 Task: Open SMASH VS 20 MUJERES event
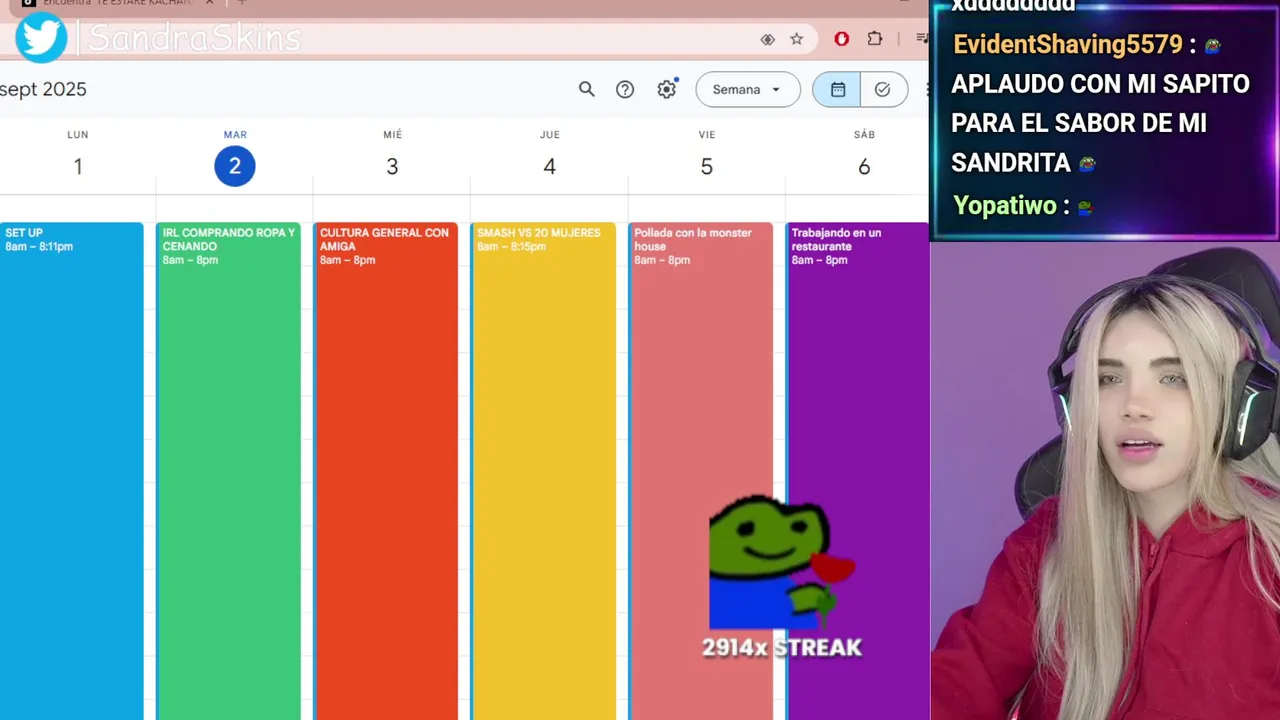pos(543,470)
